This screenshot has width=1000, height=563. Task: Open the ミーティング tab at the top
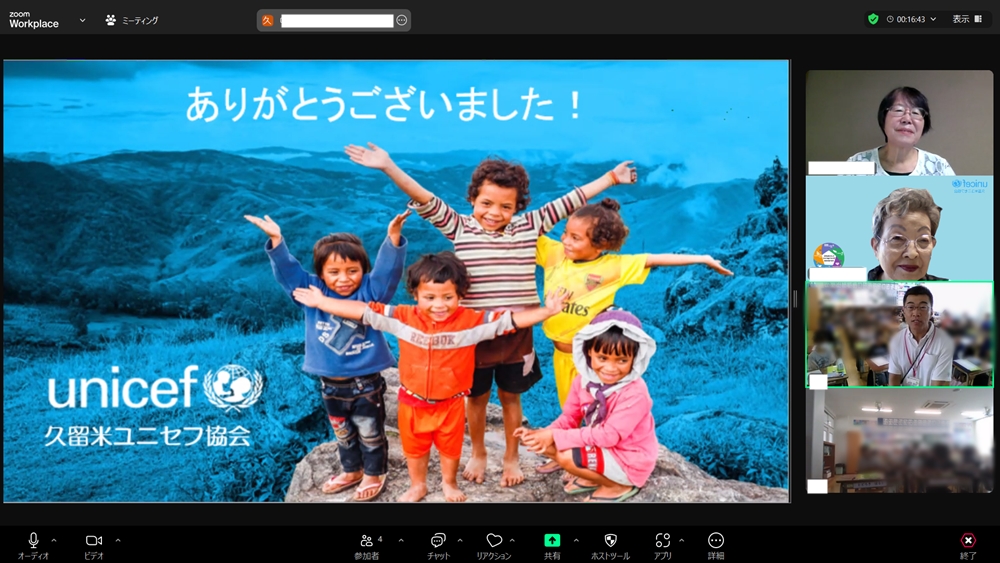(x=132, y=20)
